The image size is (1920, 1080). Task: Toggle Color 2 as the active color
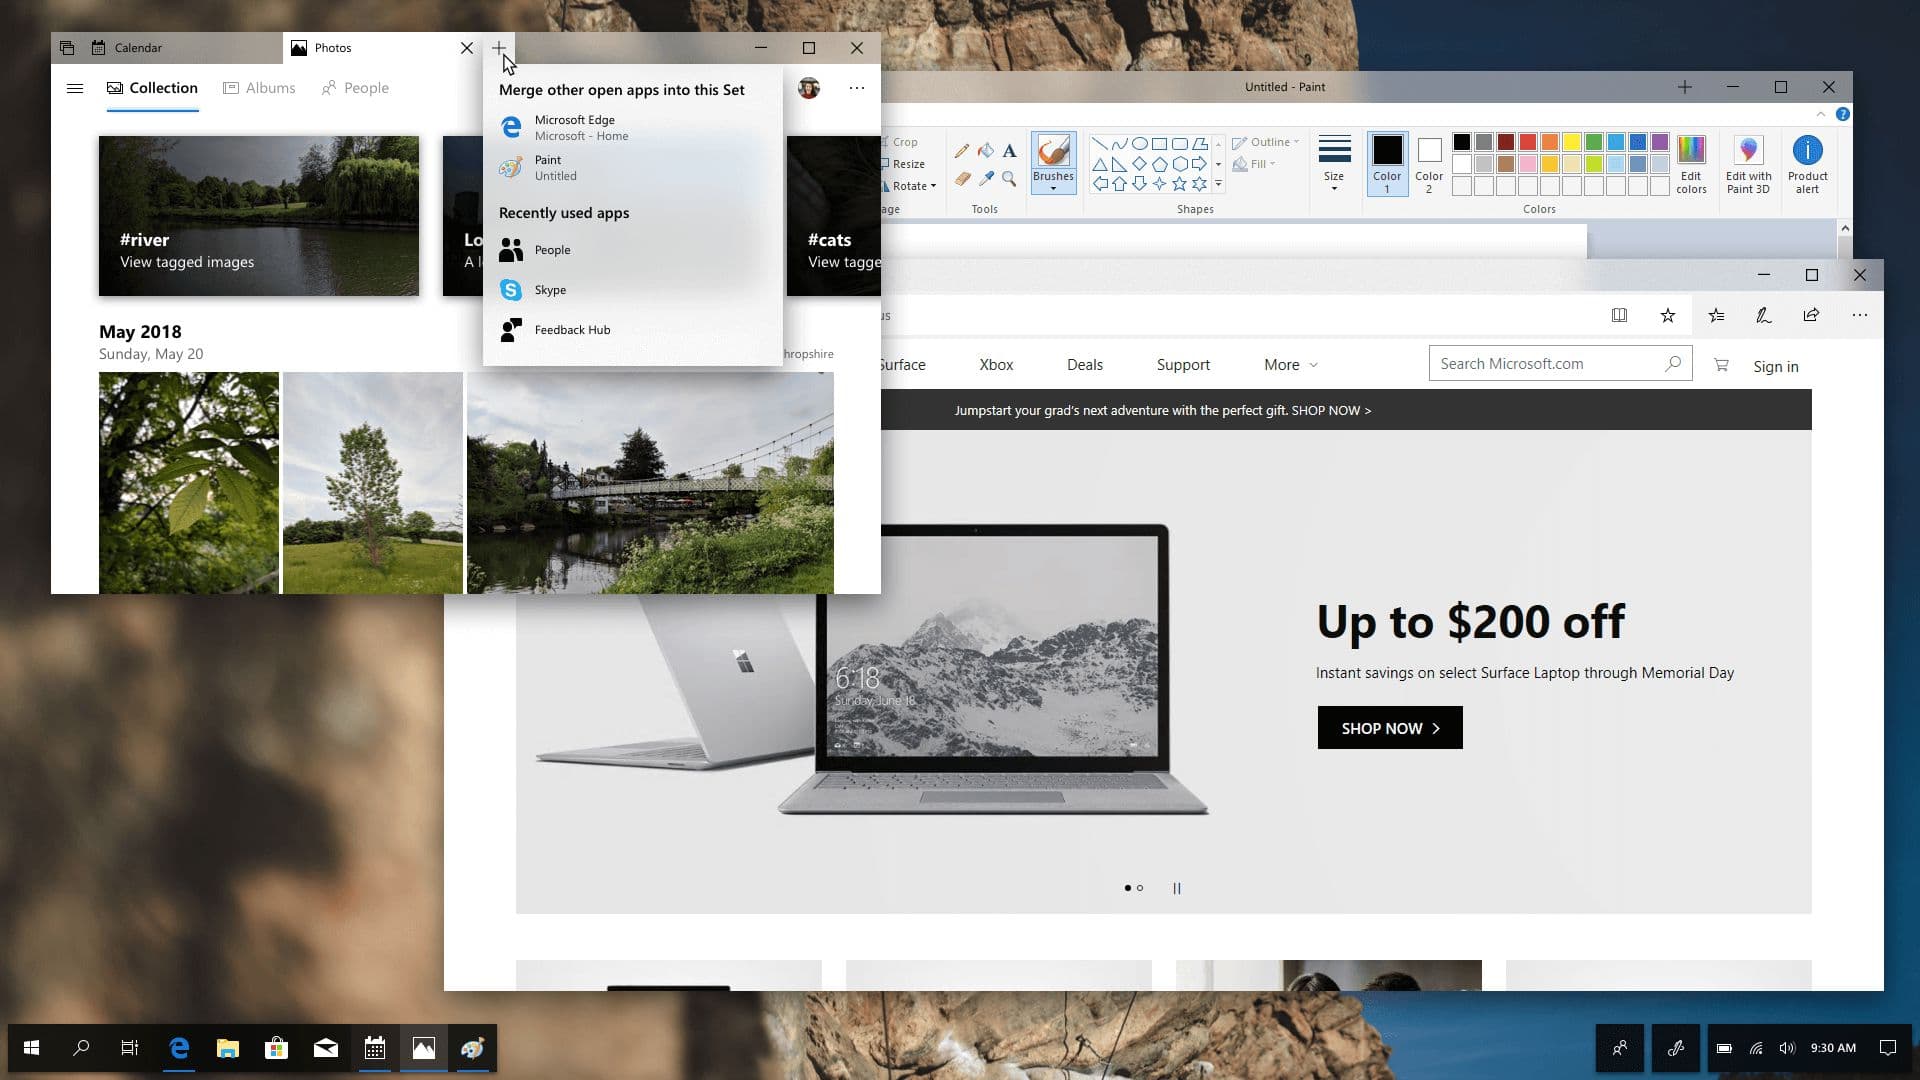[1428, 164]
